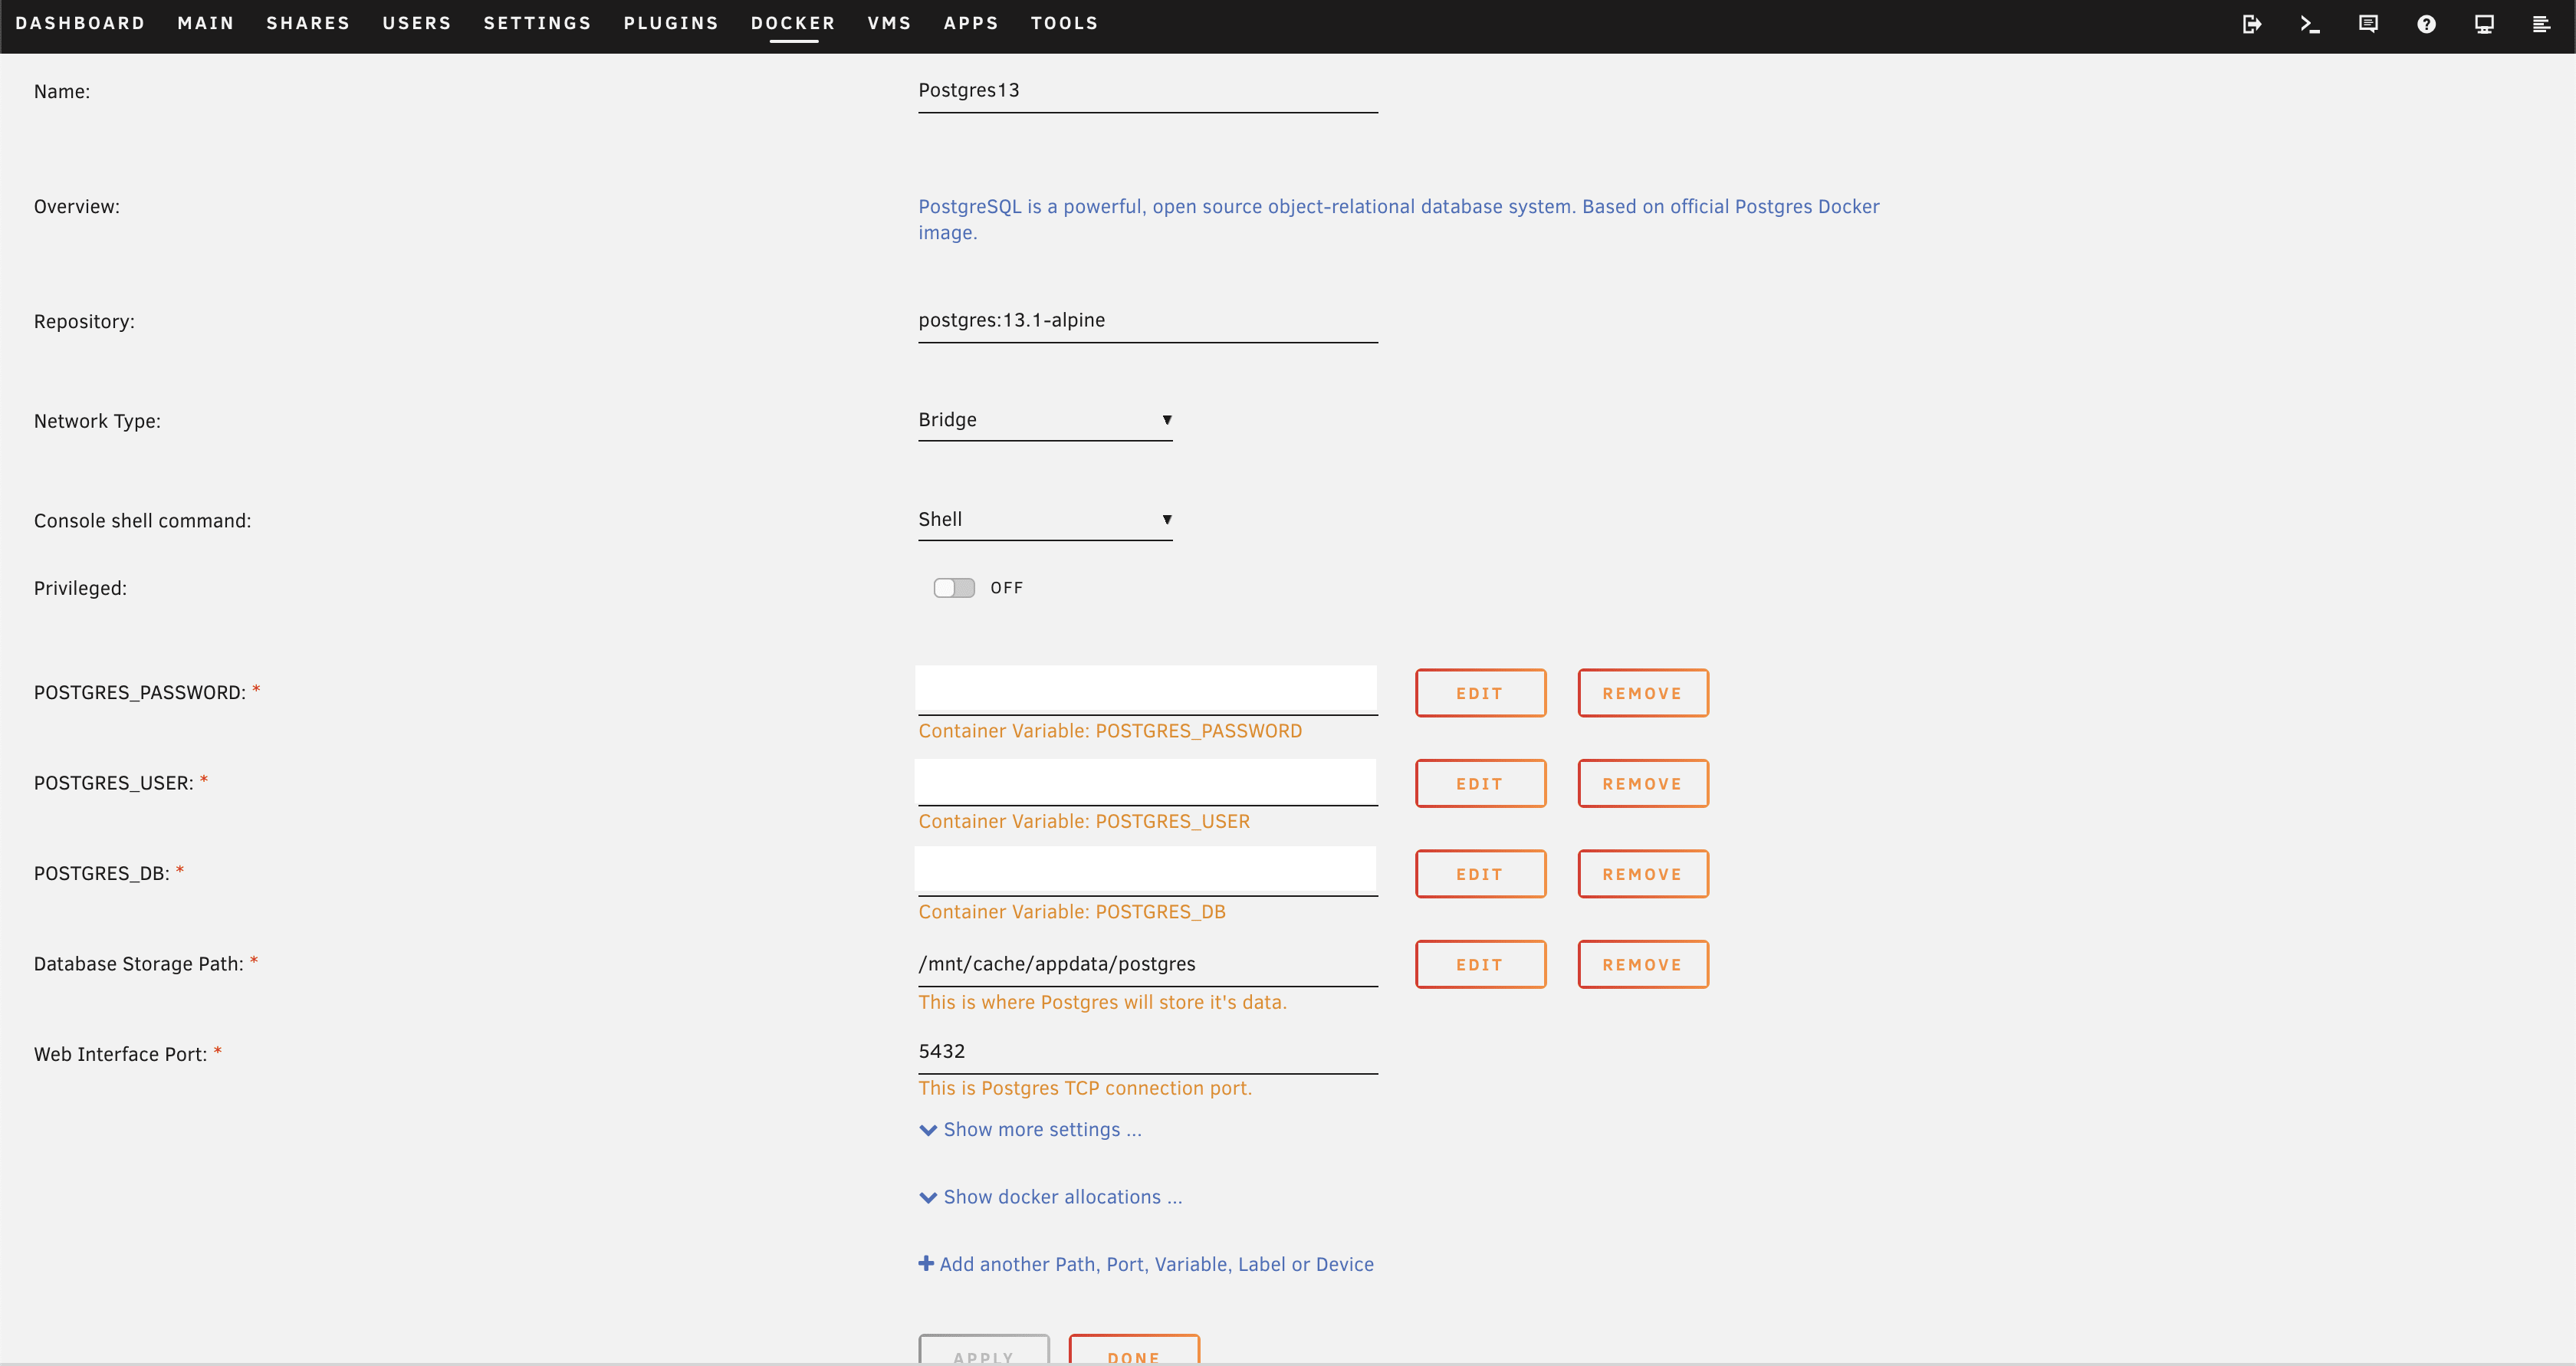Open the feedback icon in top bar
Viewport: 2576px width, 1366px height.
tap(2368, 24)
